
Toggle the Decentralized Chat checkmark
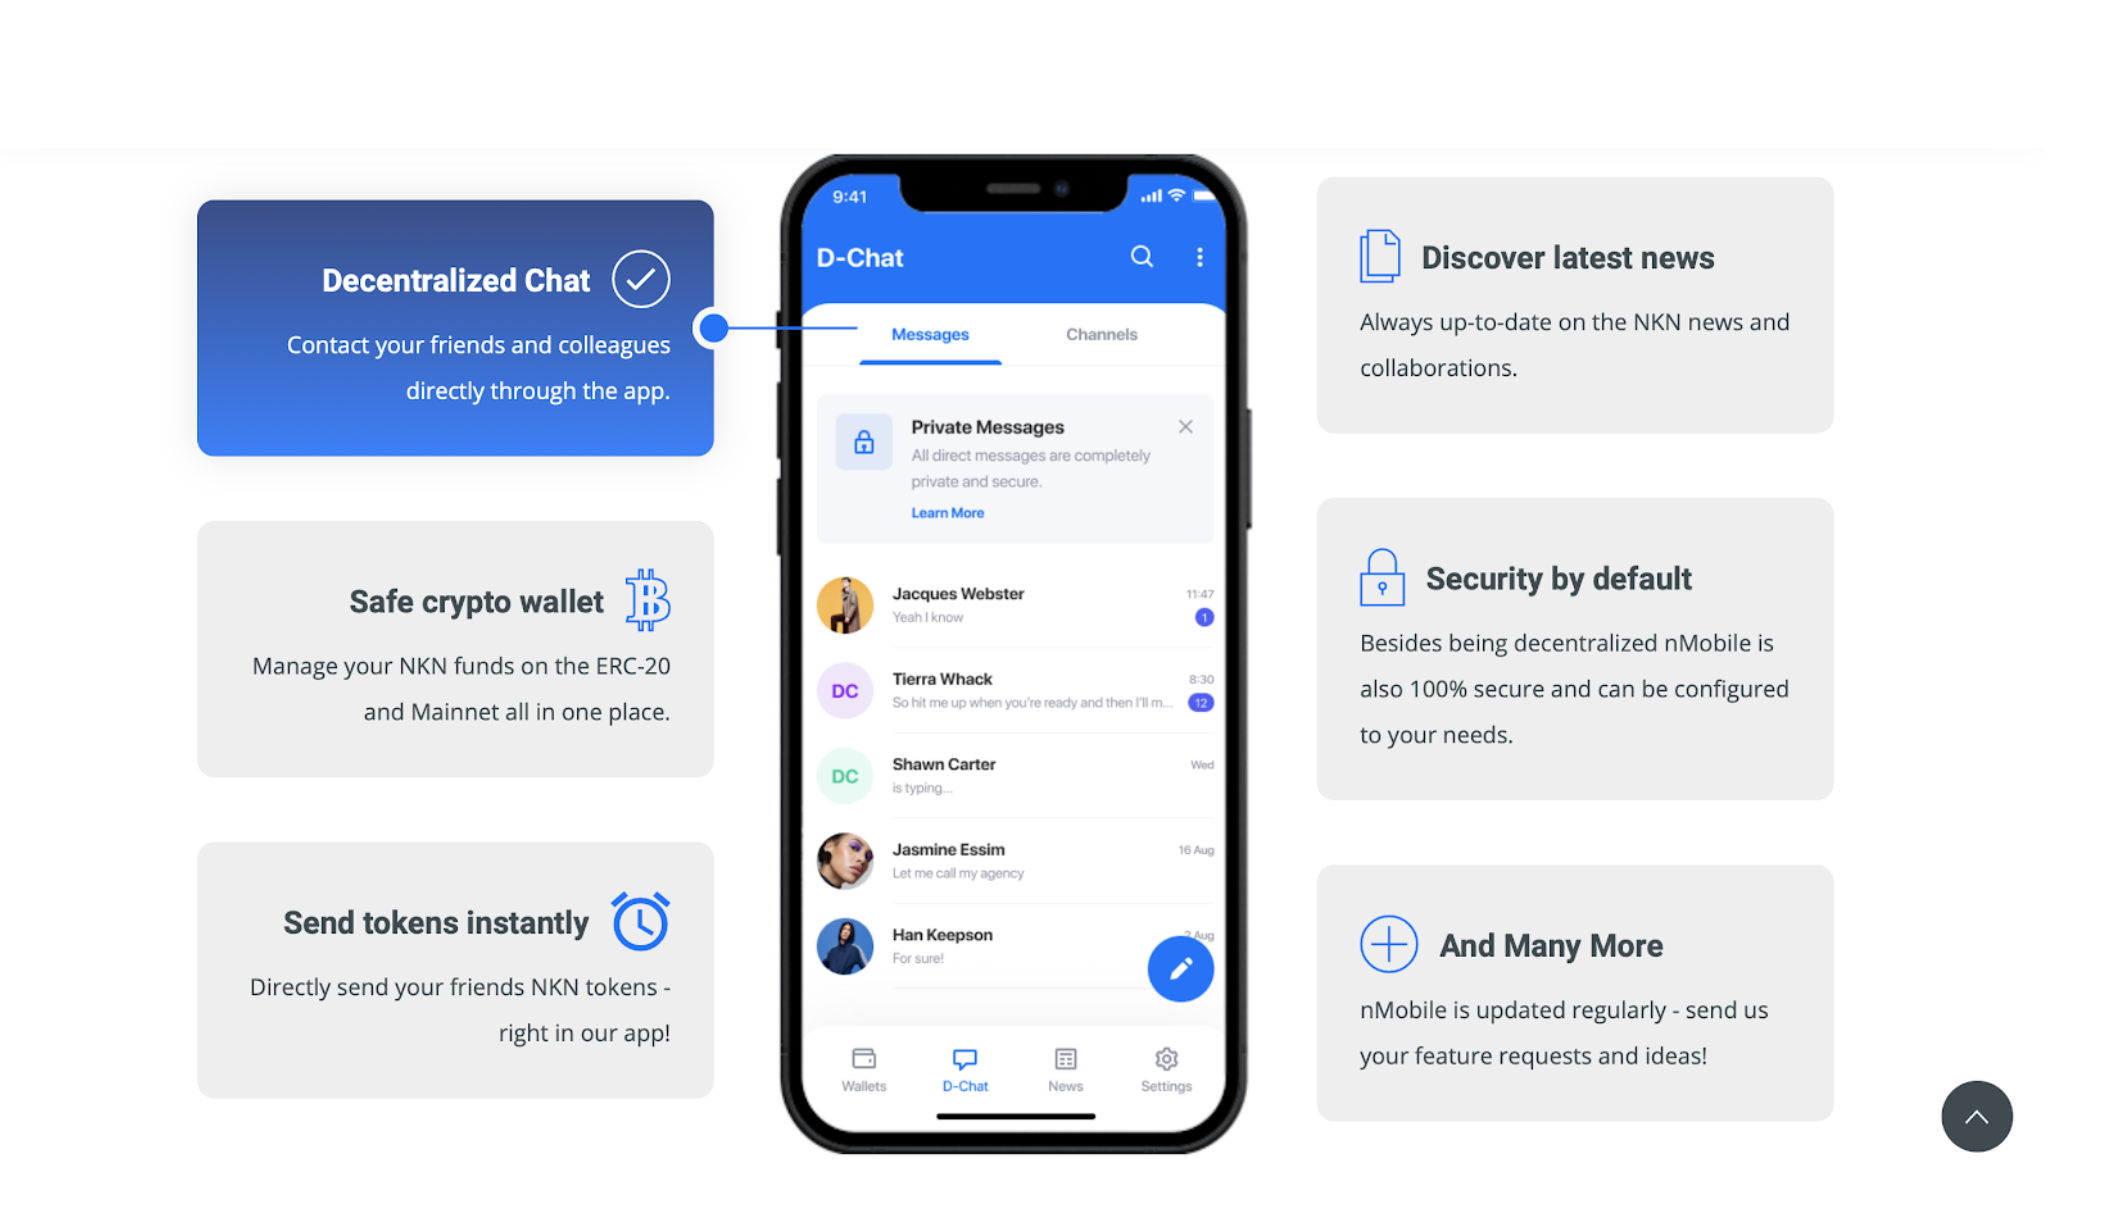pos(643,280)
